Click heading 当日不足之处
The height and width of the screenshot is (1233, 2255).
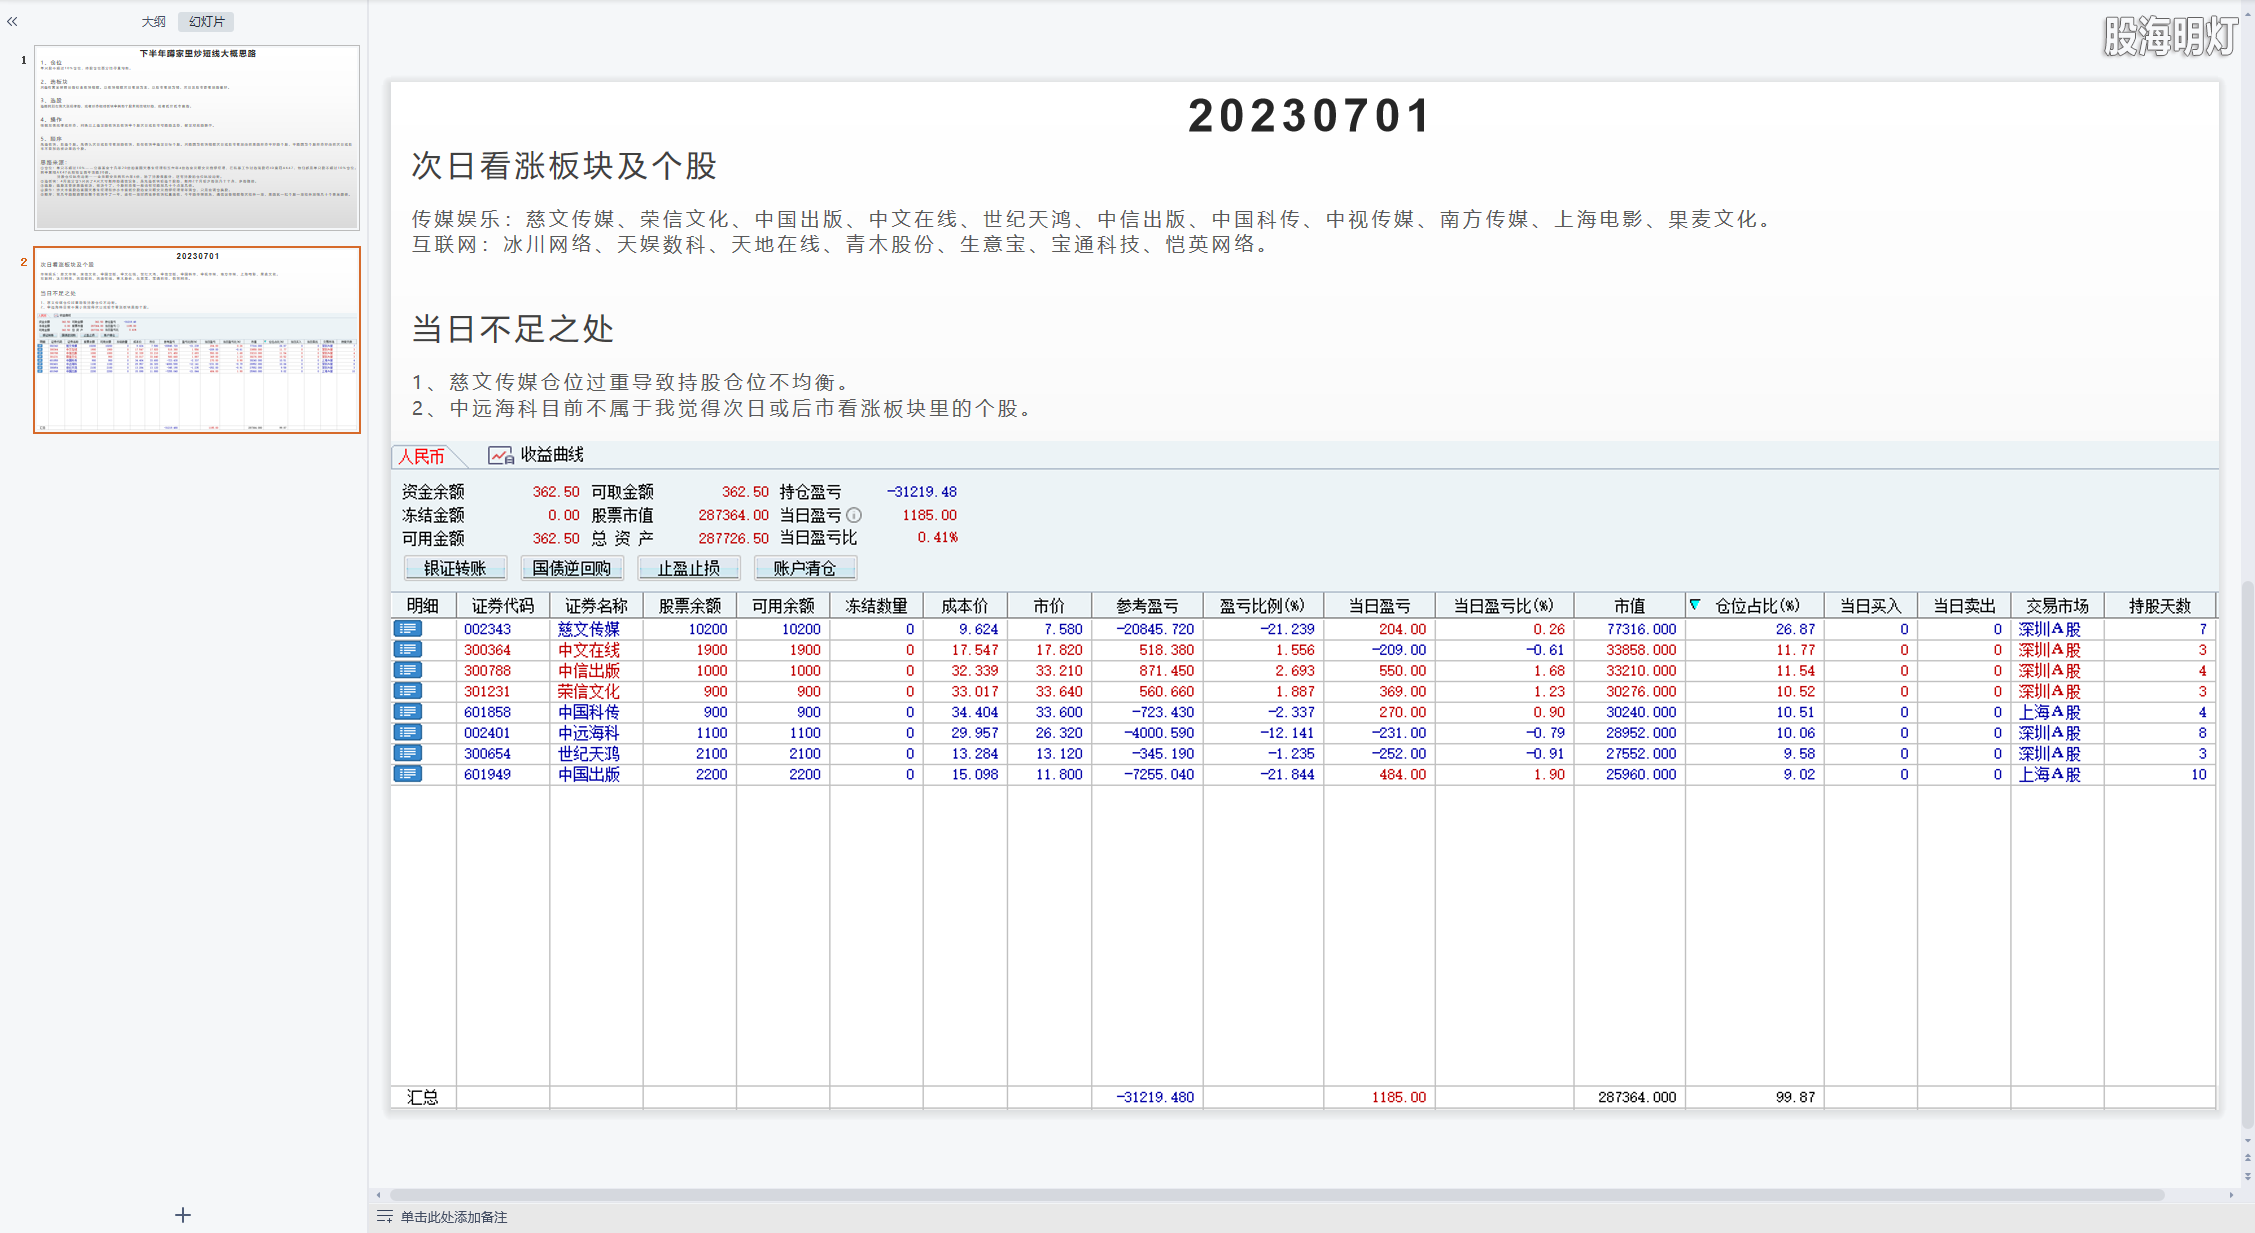click(513, 329)
